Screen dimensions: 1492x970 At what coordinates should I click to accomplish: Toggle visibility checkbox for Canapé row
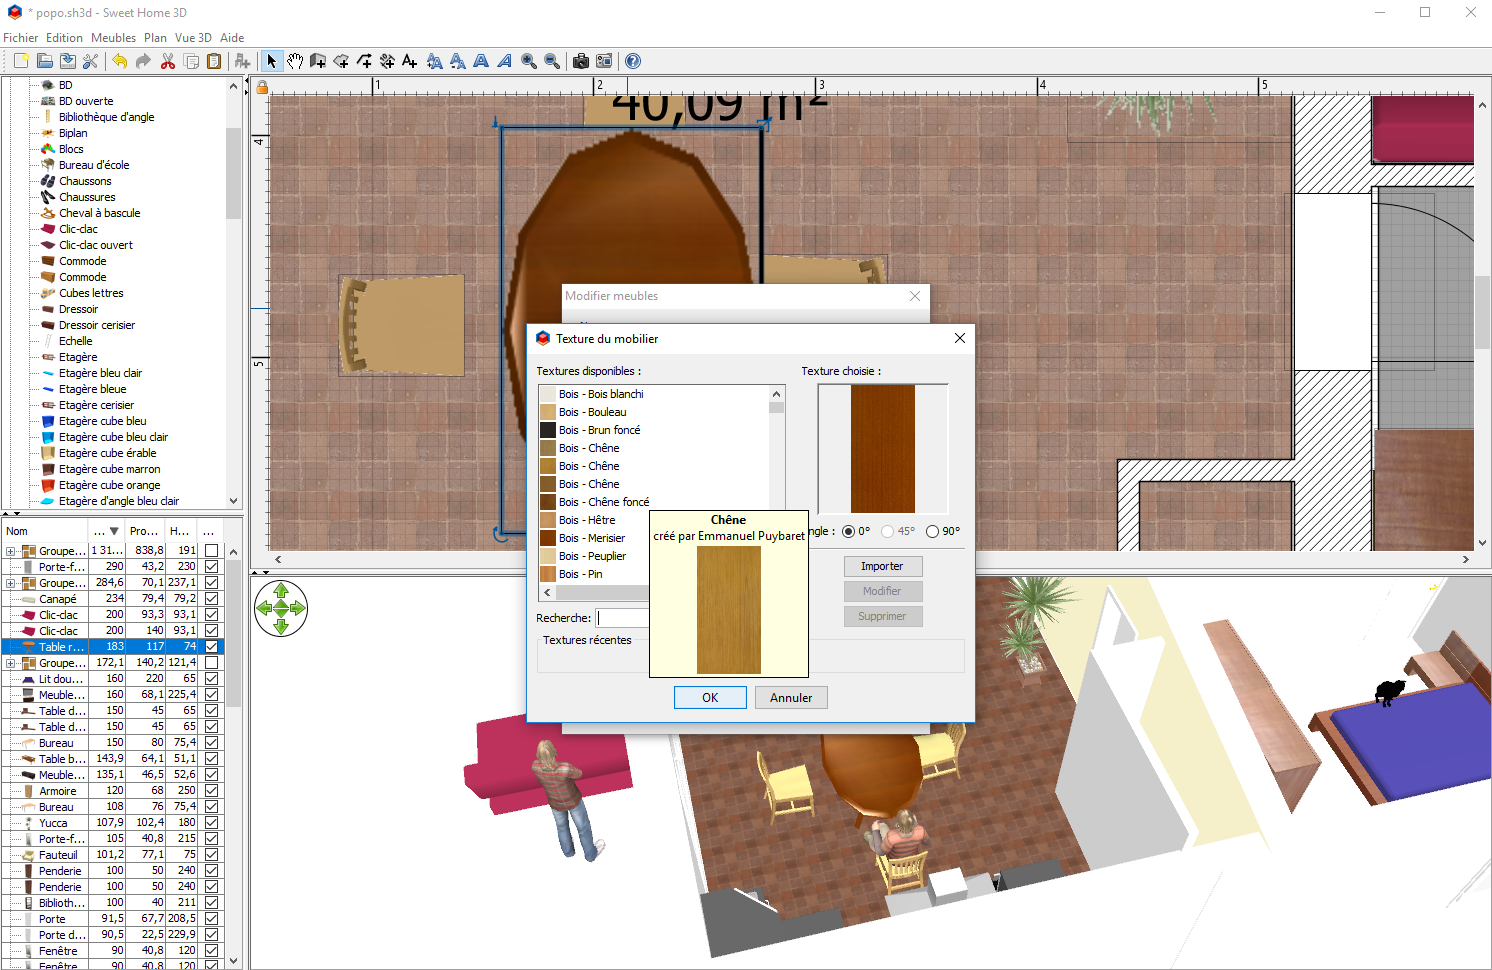(x=211, y=599)
